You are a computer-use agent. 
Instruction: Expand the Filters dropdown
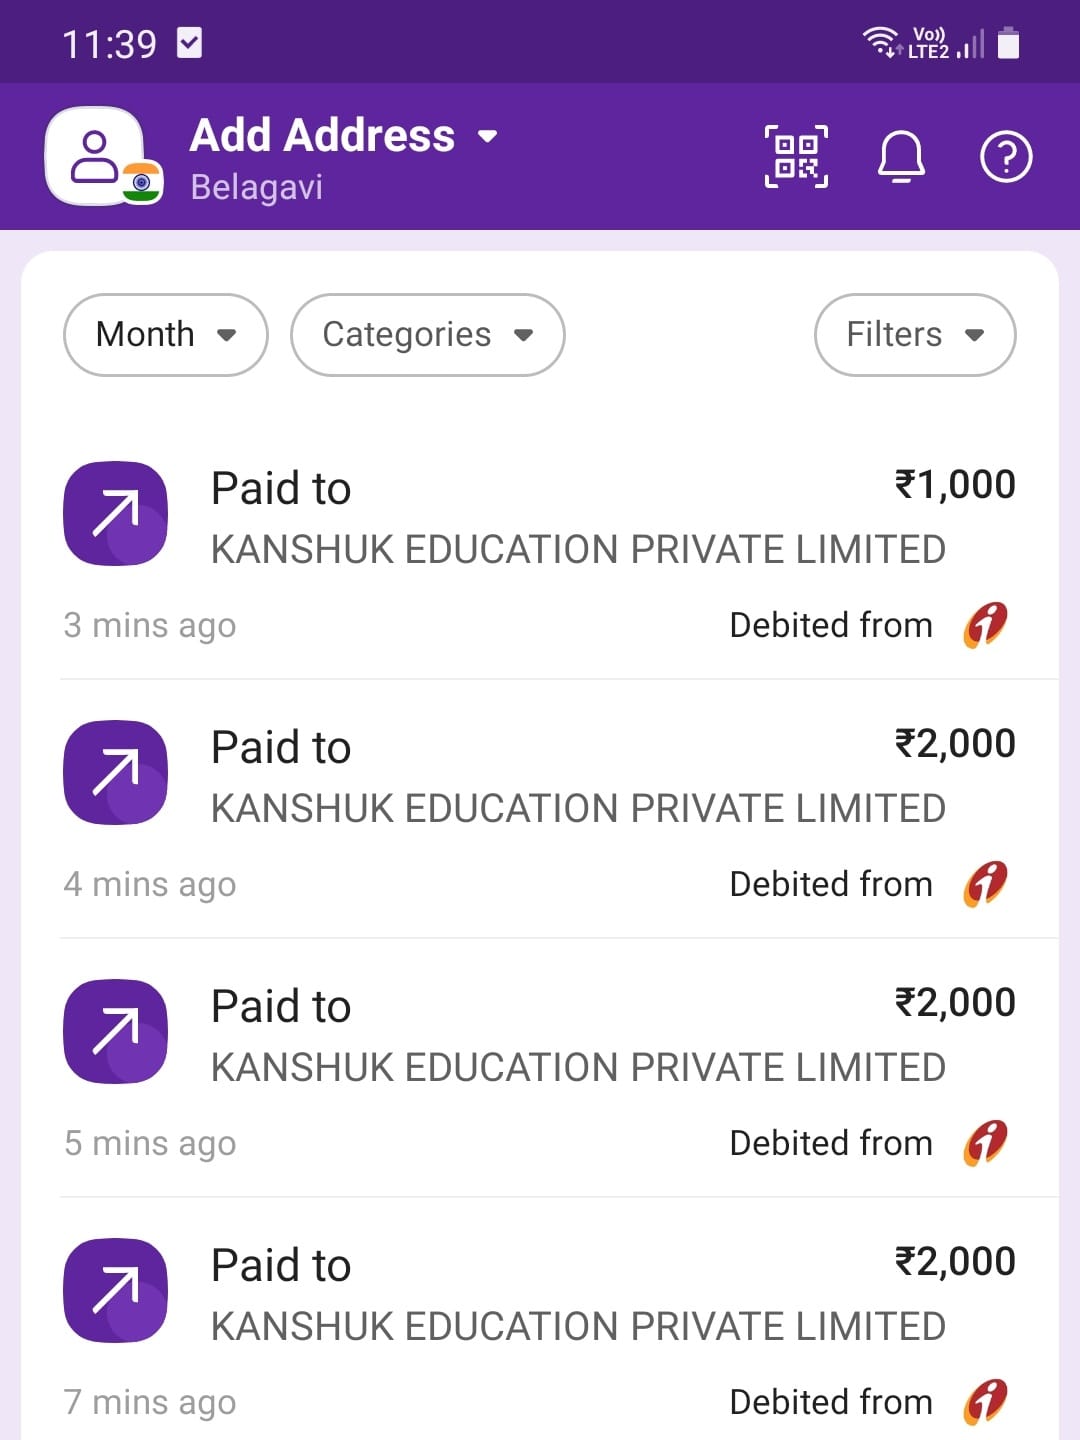[915, 335]
